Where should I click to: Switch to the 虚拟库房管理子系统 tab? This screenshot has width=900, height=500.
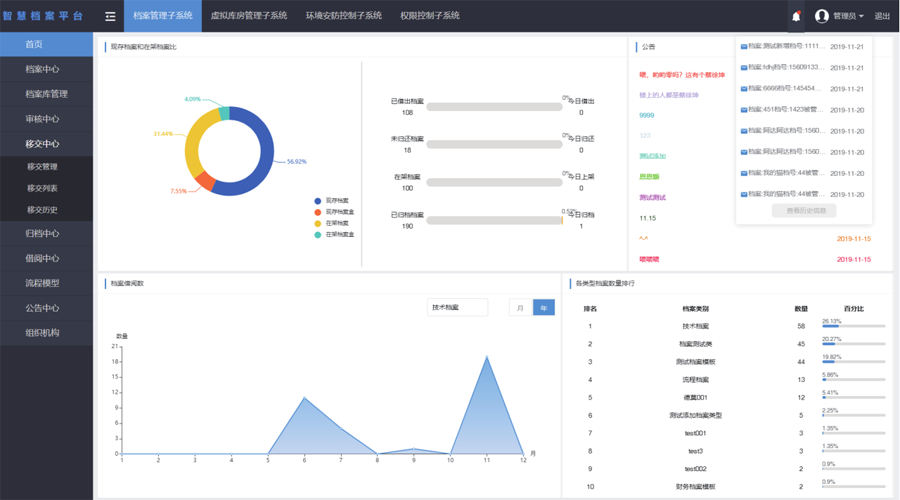[249, 15]
